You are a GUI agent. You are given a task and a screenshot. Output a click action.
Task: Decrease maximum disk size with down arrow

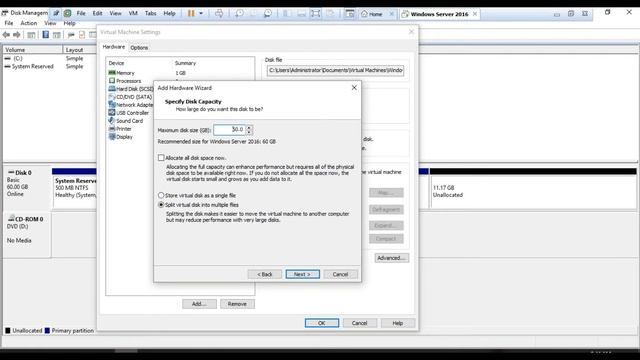[249, 132]
